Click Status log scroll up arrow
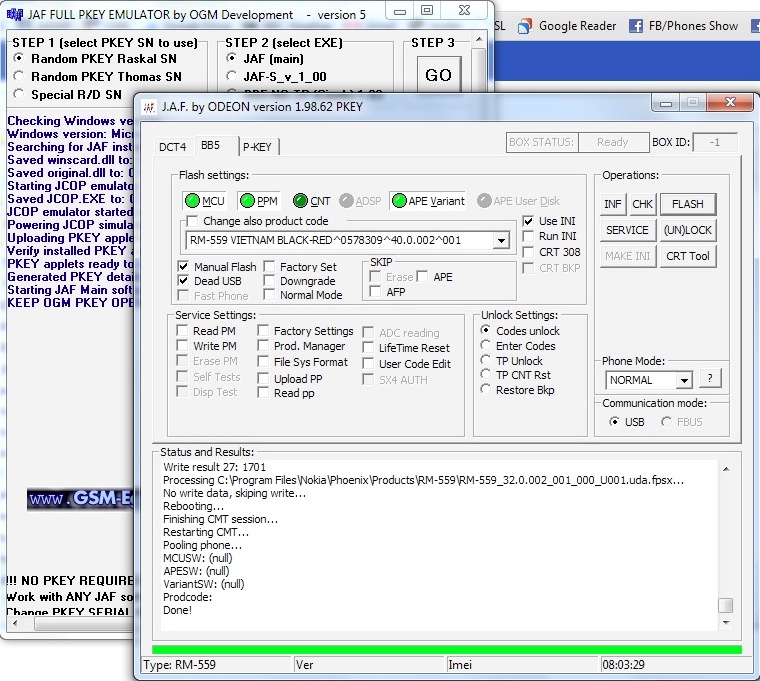The height and width of the screenshot is (681, 760). click(x=726, y=469)
